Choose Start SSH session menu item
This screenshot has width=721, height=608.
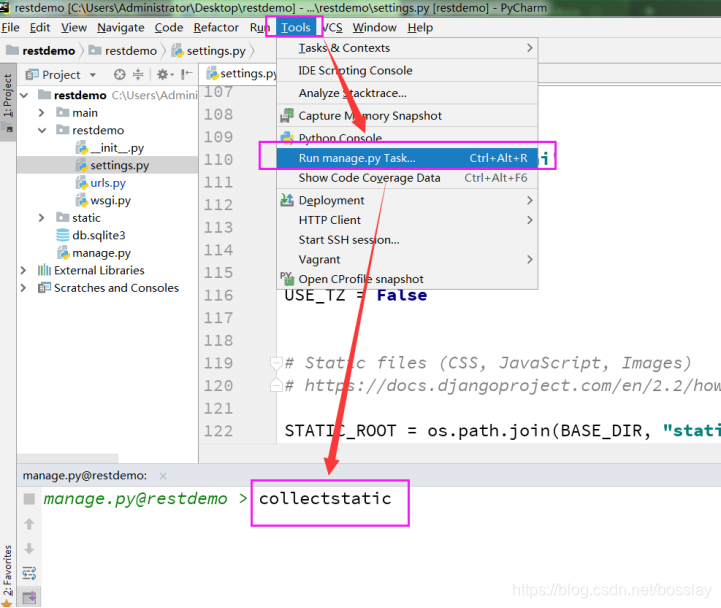point(407,240)
